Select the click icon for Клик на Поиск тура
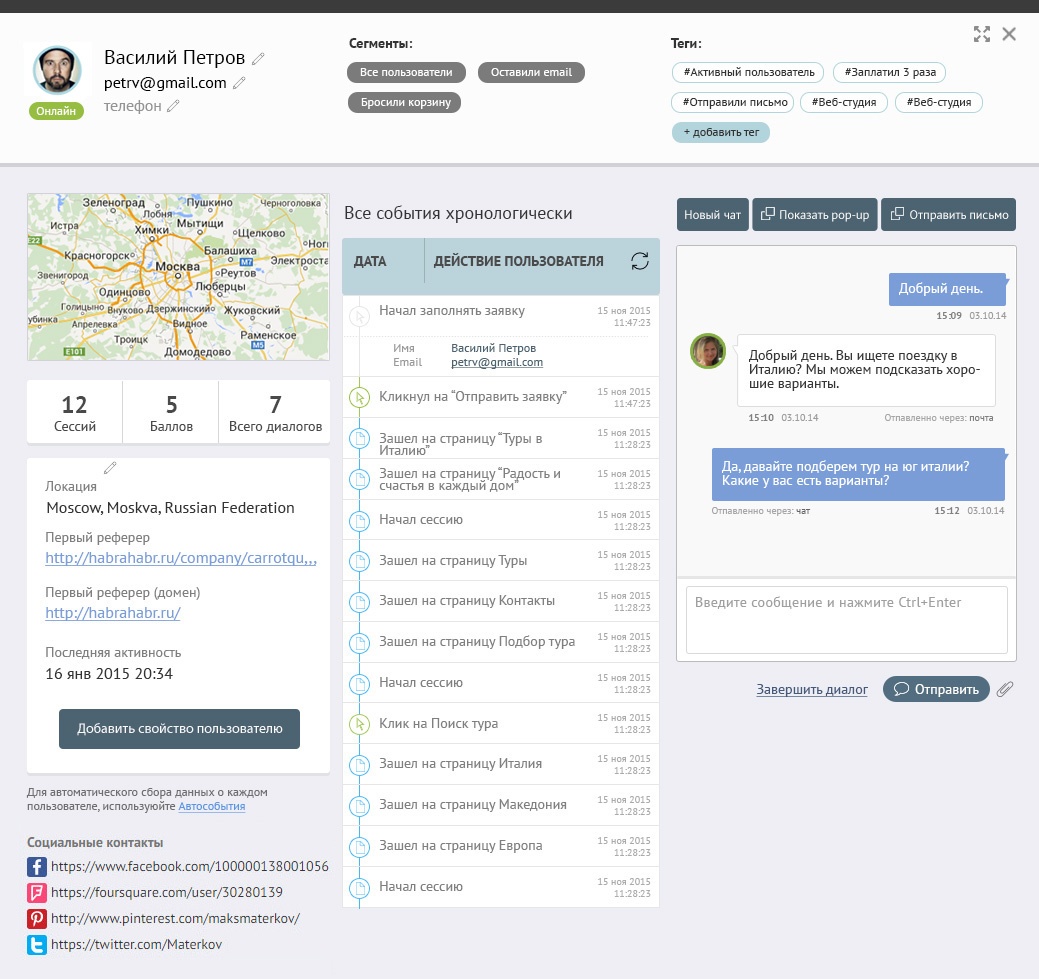 (359, 724)
